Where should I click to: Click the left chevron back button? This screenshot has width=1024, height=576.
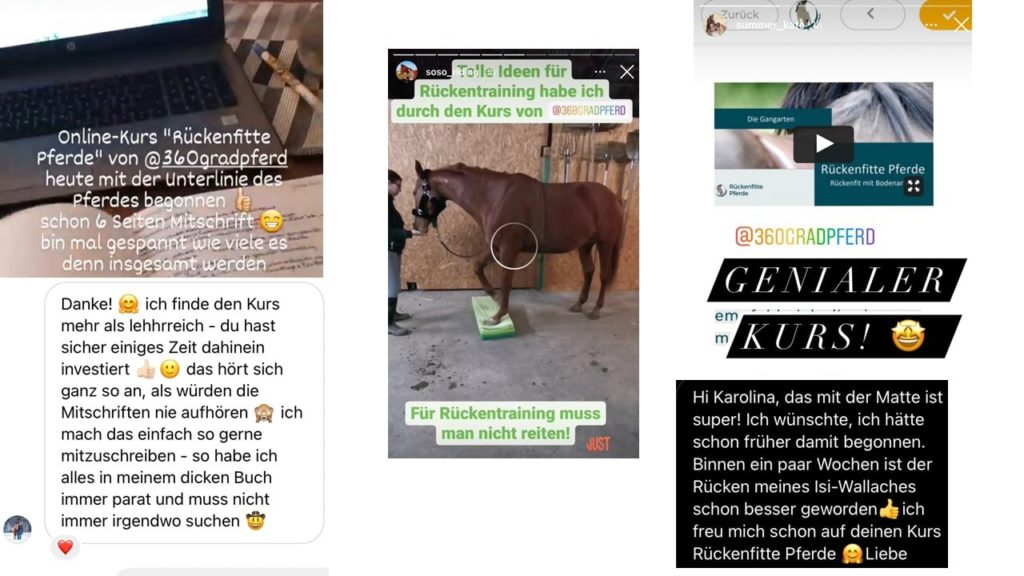[x=872, y=14]
